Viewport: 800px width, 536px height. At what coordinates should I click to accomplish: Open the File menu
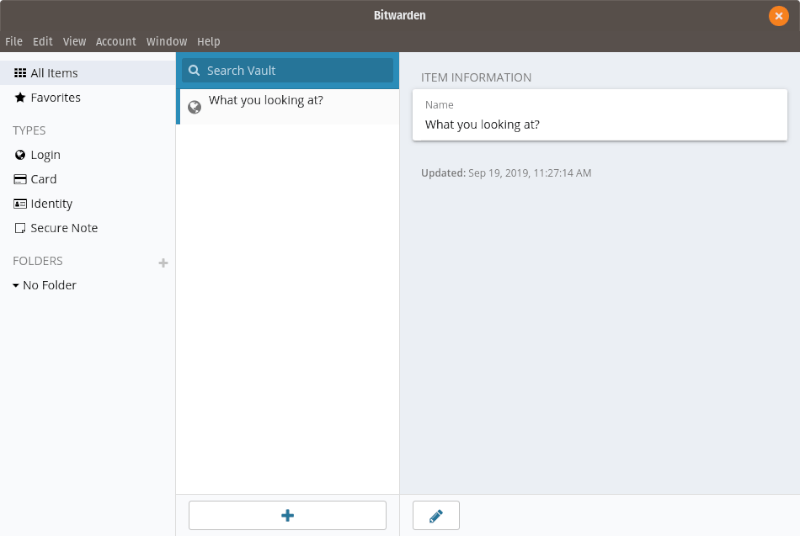point(14,42)
